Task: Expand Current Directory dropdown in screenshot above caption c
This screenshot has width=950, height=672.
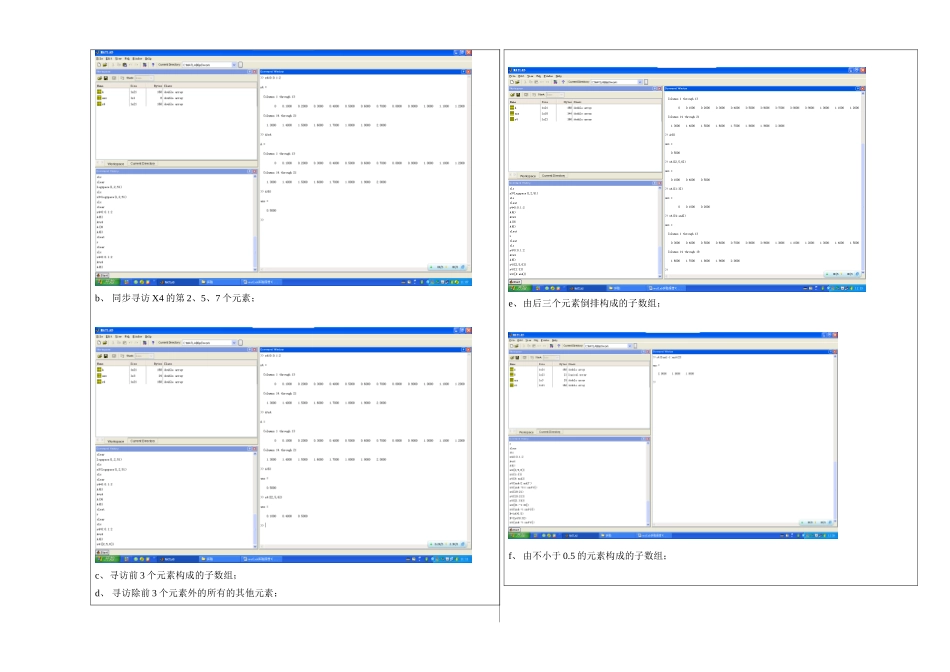Action: coord(234,342)
